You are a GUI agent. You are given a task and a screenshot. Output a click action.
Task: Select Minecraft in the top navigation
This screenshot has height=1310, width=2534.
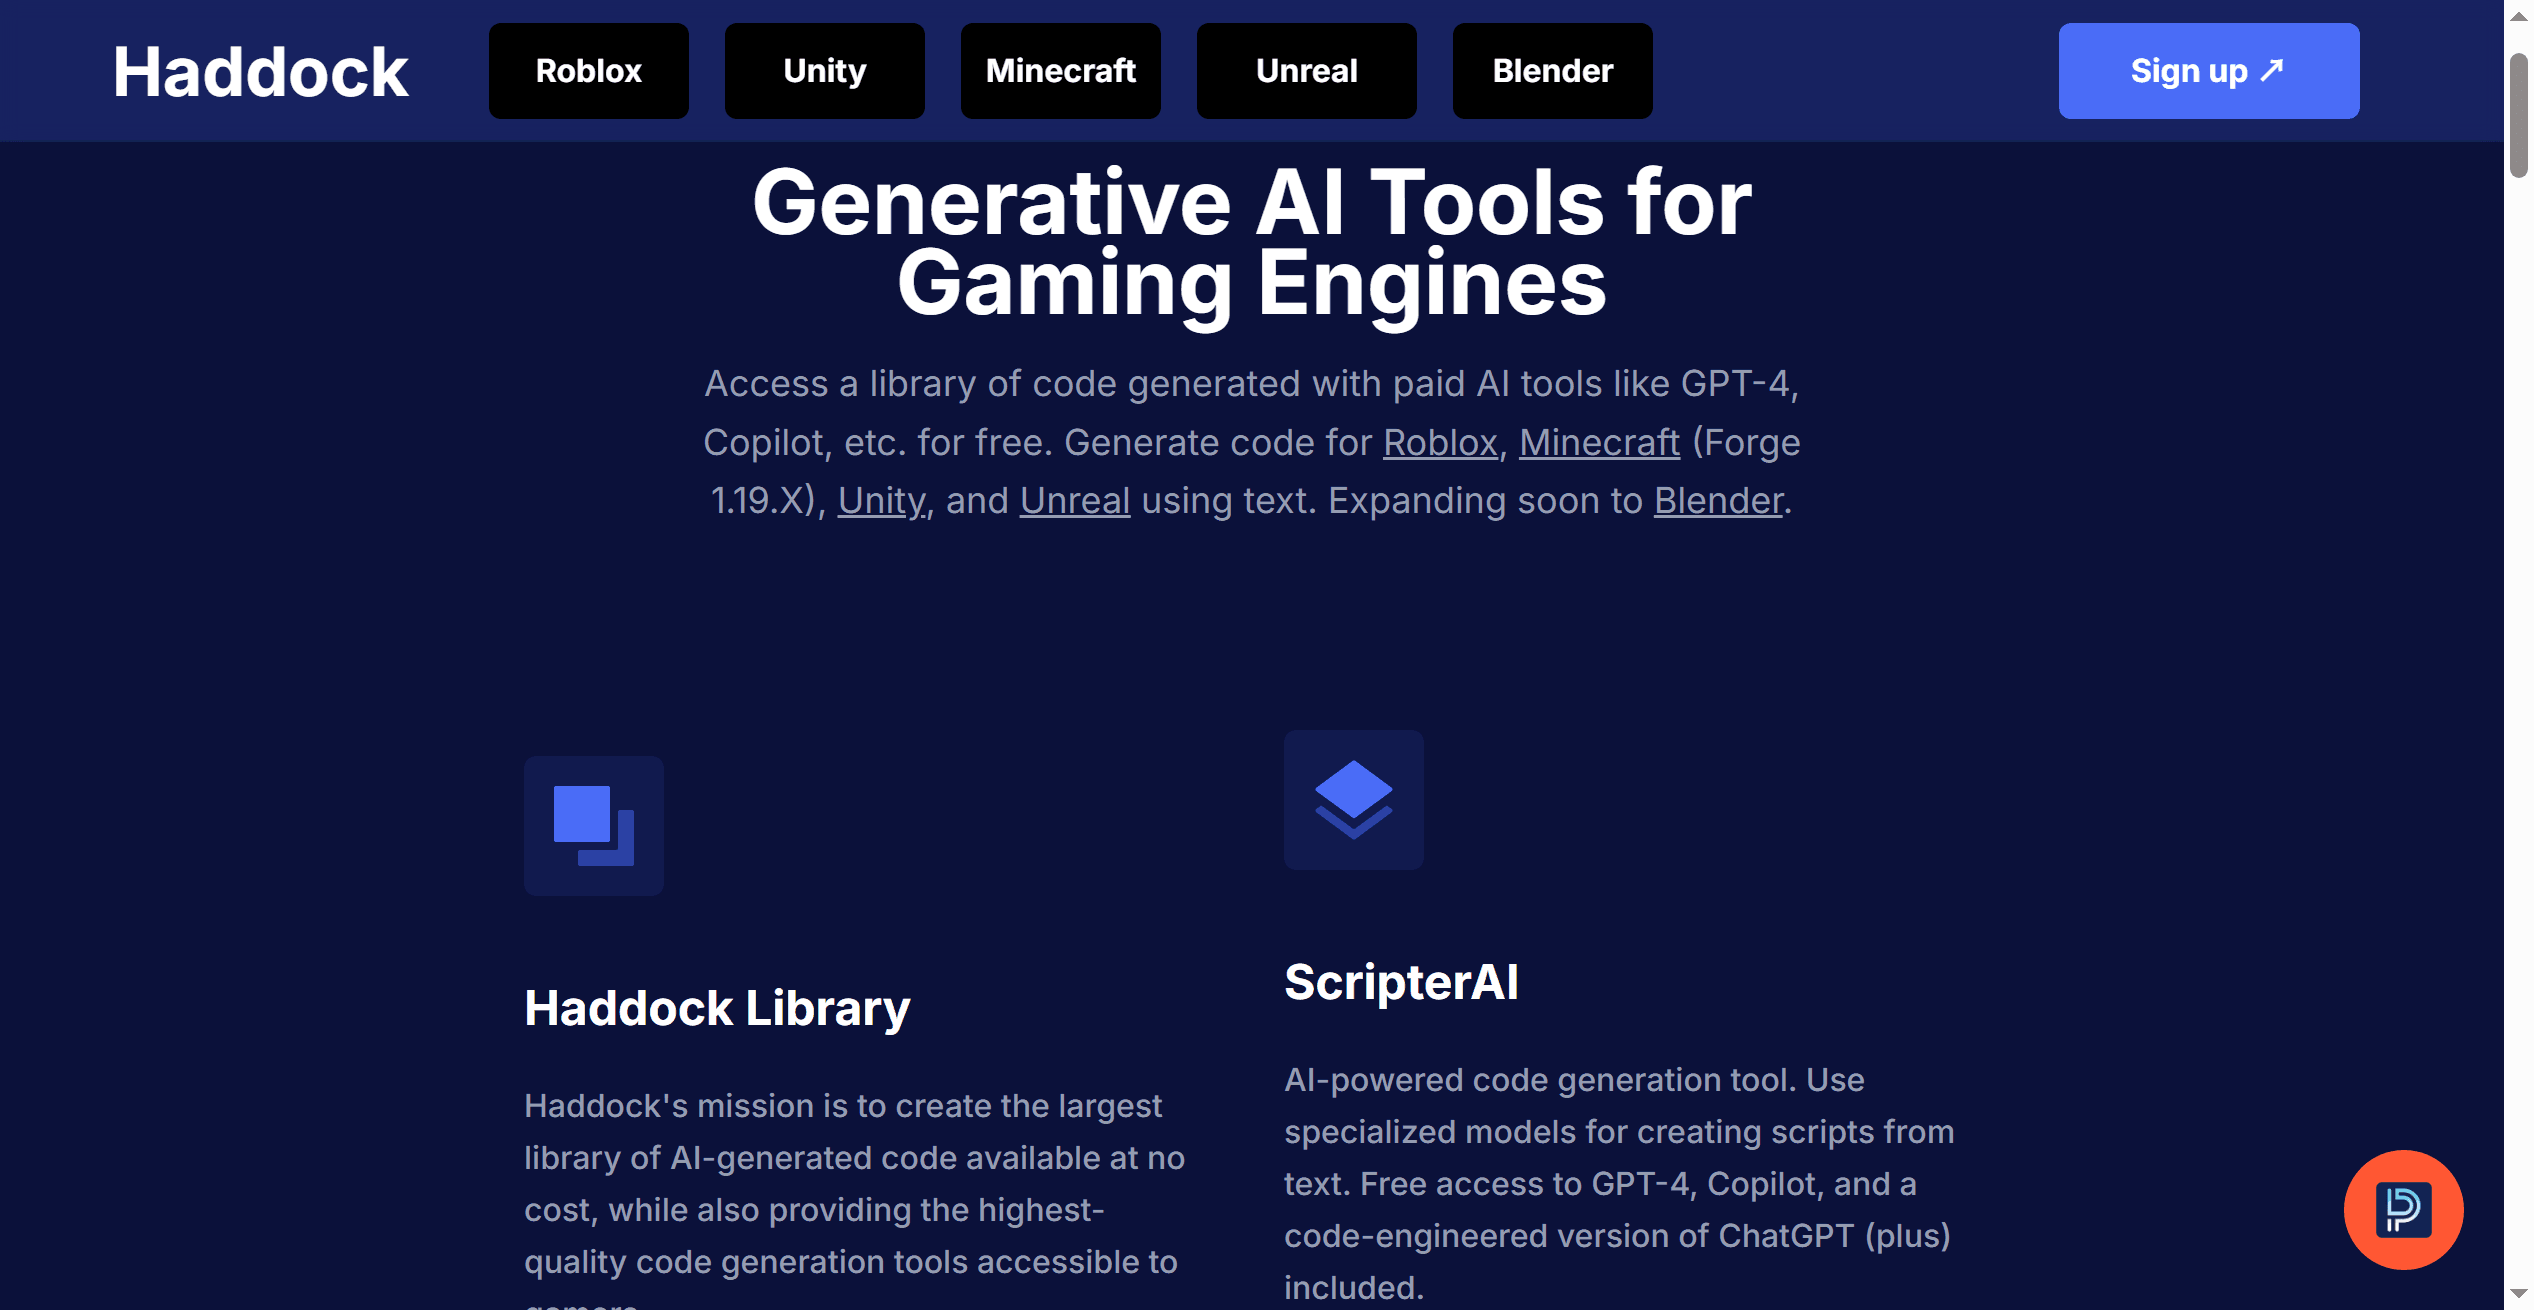point(1060,71)
